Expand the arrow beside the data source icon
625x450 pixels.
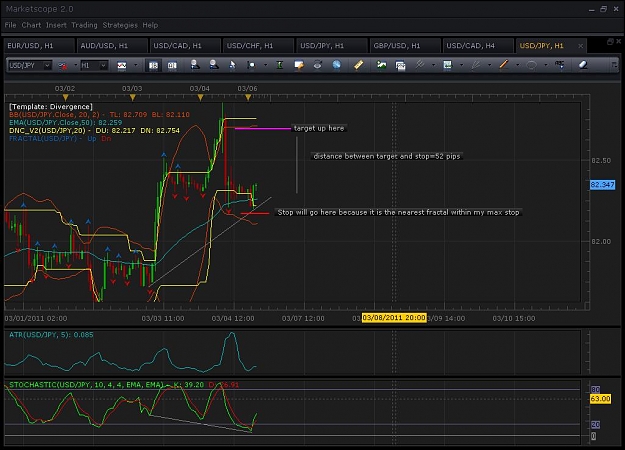point(75,65)
